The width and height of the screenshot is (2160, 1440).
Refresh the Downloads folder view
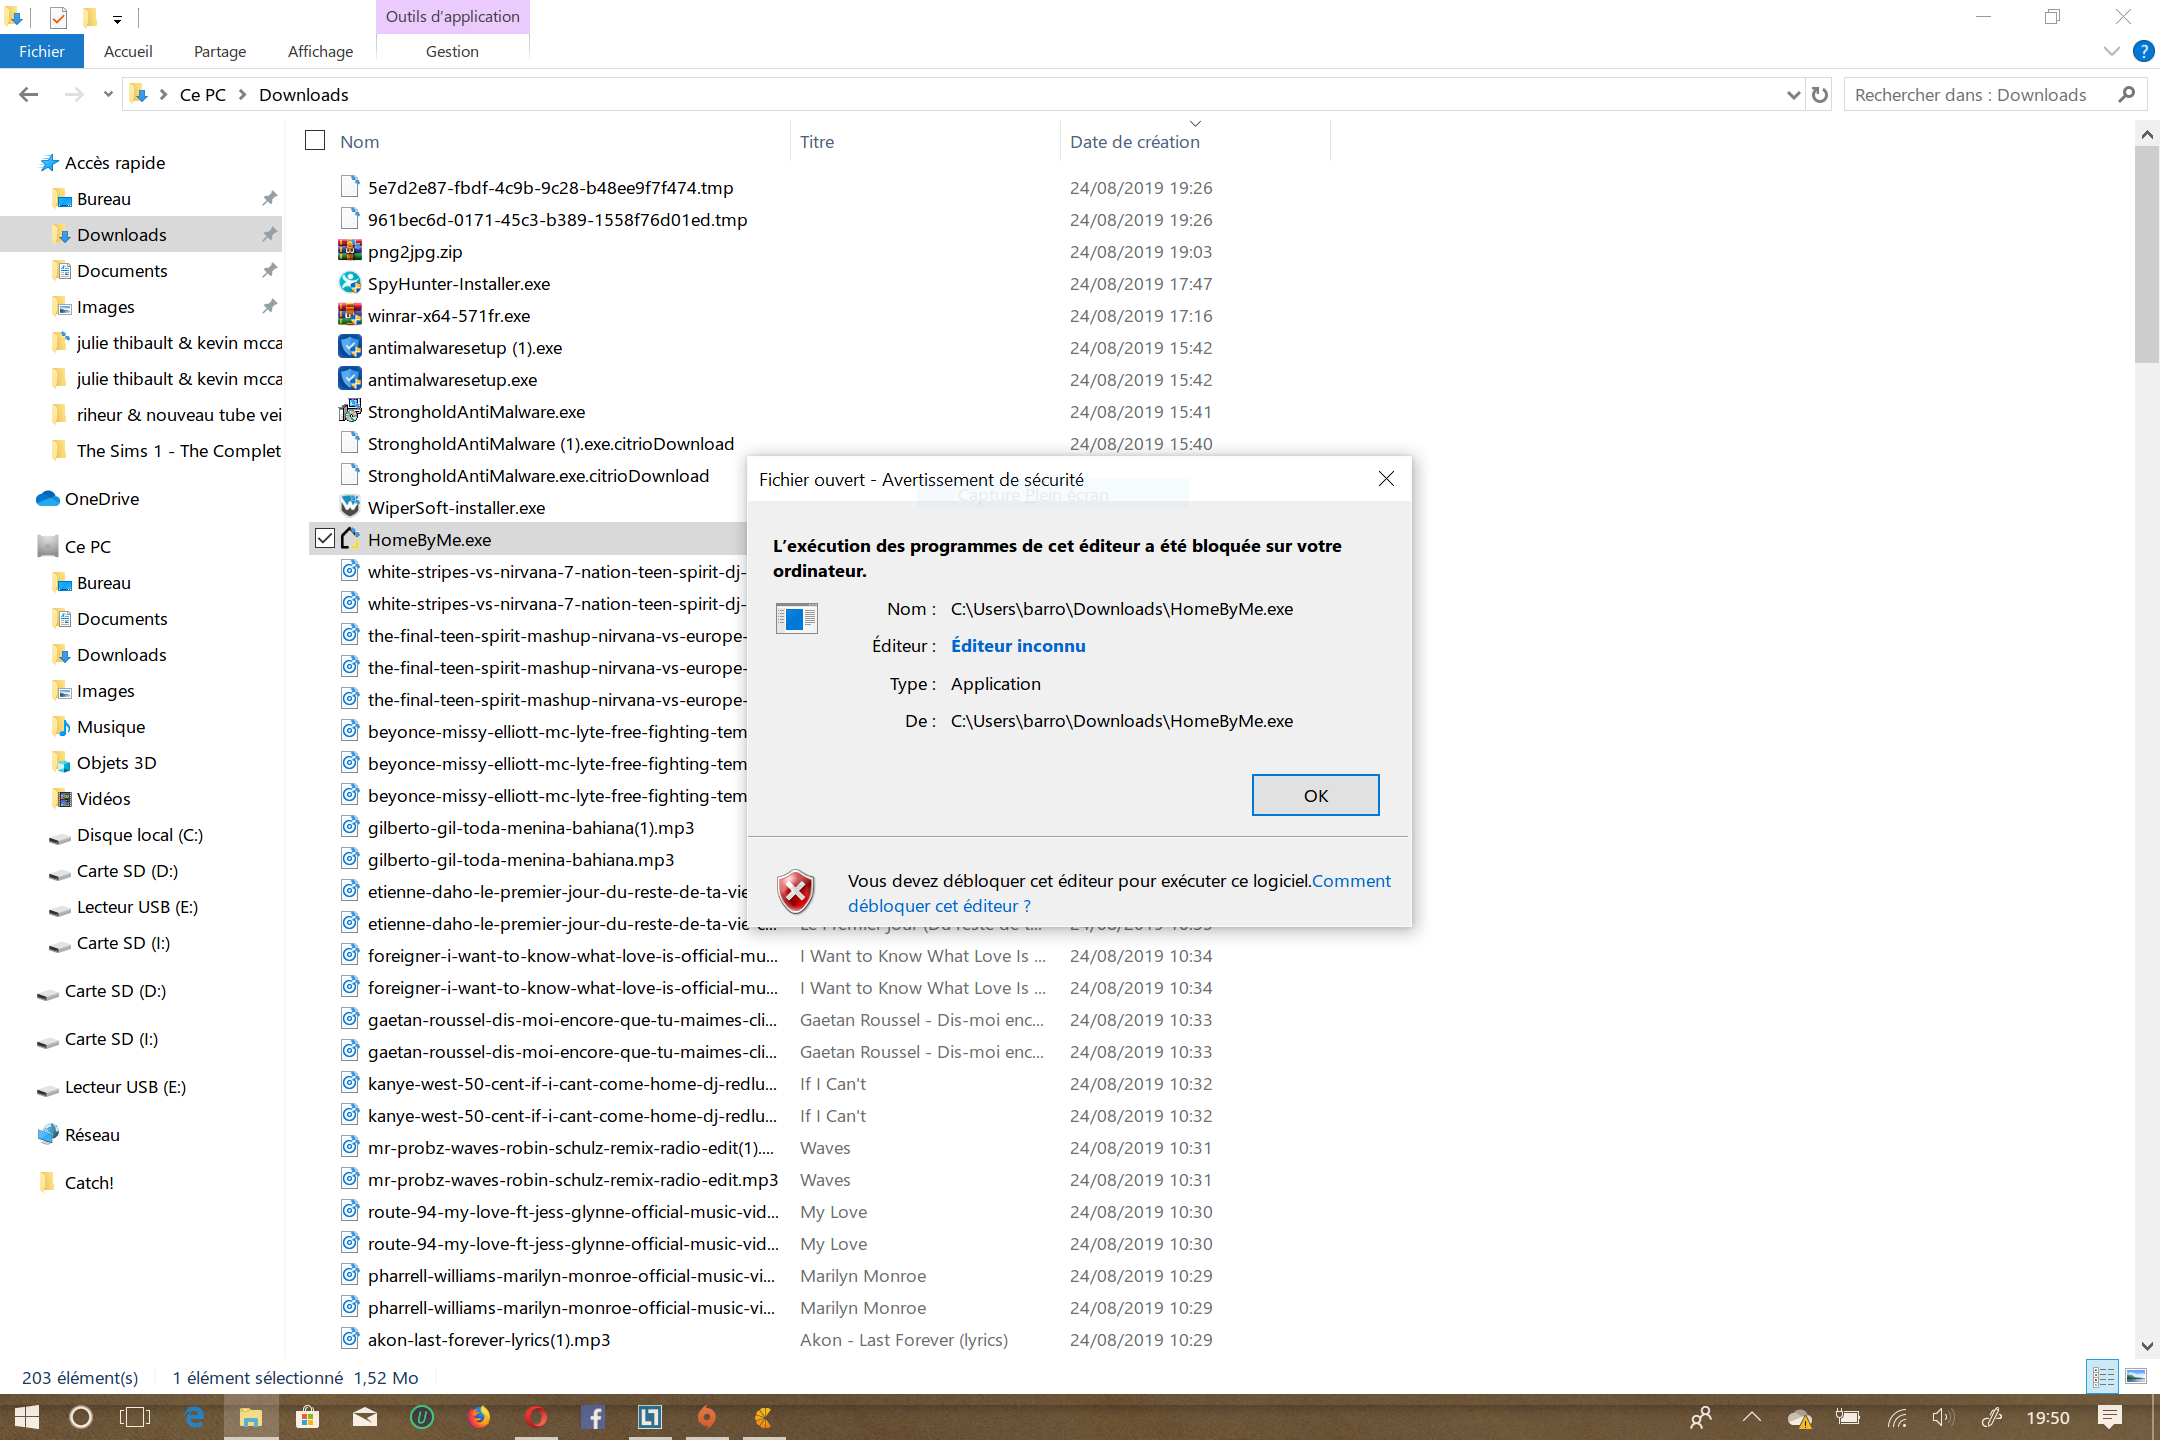(1820, 94)
